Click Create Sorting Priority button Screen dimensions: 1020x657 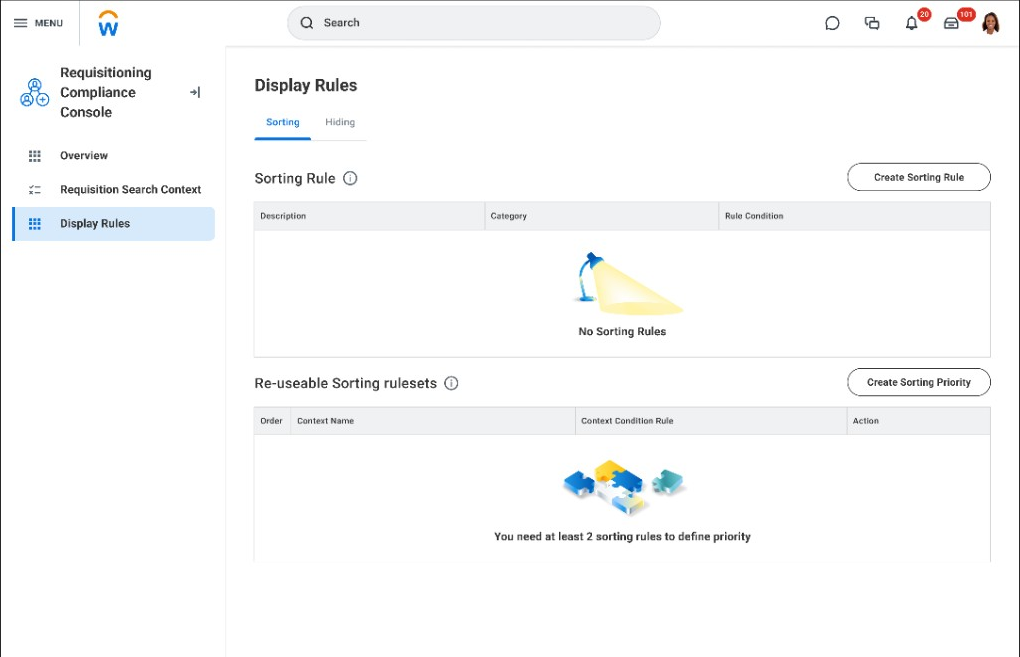point(919,382)
